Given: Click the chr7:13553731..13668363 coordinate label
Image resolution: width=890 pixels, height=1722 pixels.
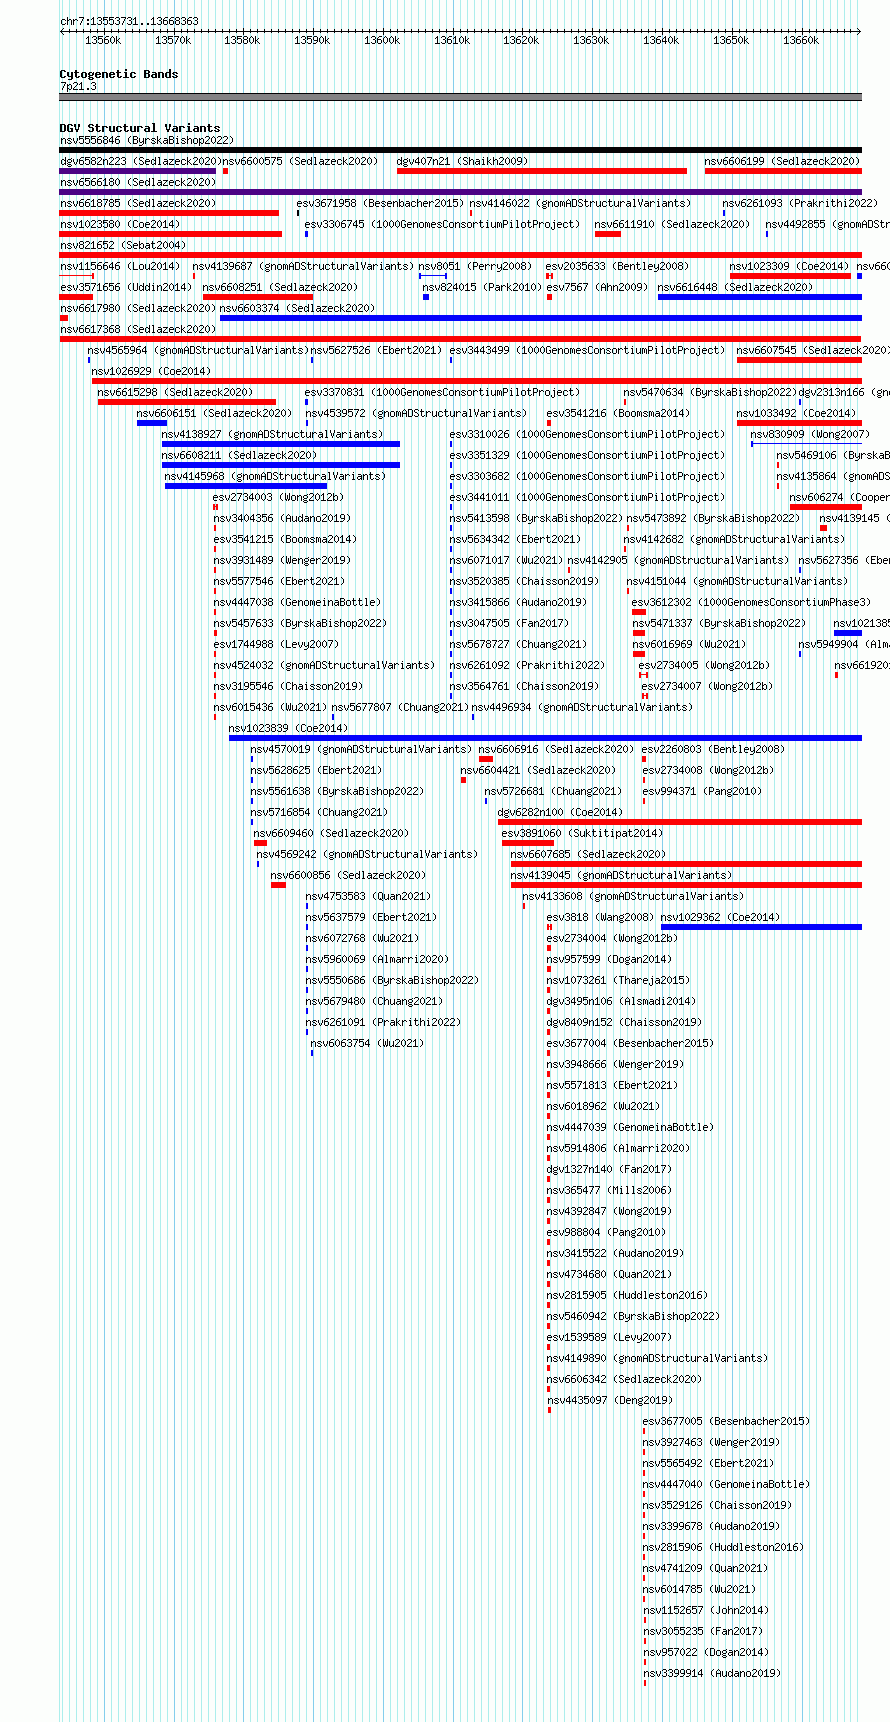Looking at the screenshot, I should (x=129, y=21).
